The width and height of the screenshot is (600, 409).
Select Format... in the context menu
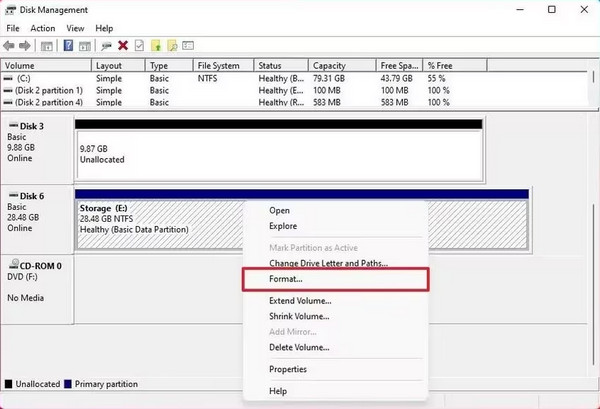(335, 279)
